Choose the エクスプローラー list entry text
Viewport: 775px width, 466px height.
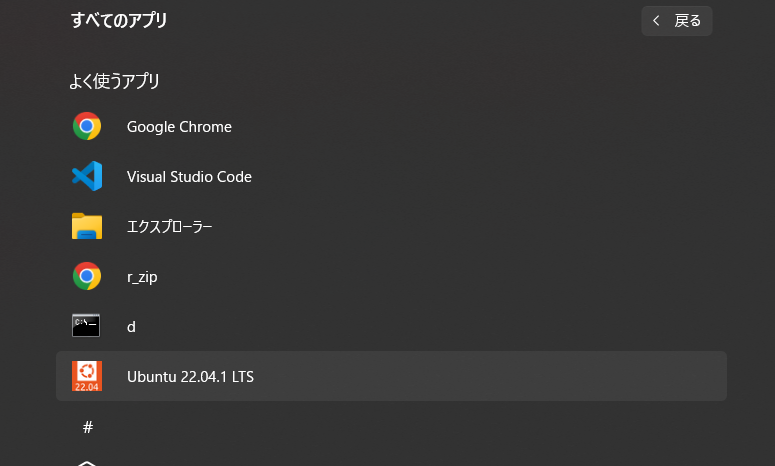(x=170, y=227)
